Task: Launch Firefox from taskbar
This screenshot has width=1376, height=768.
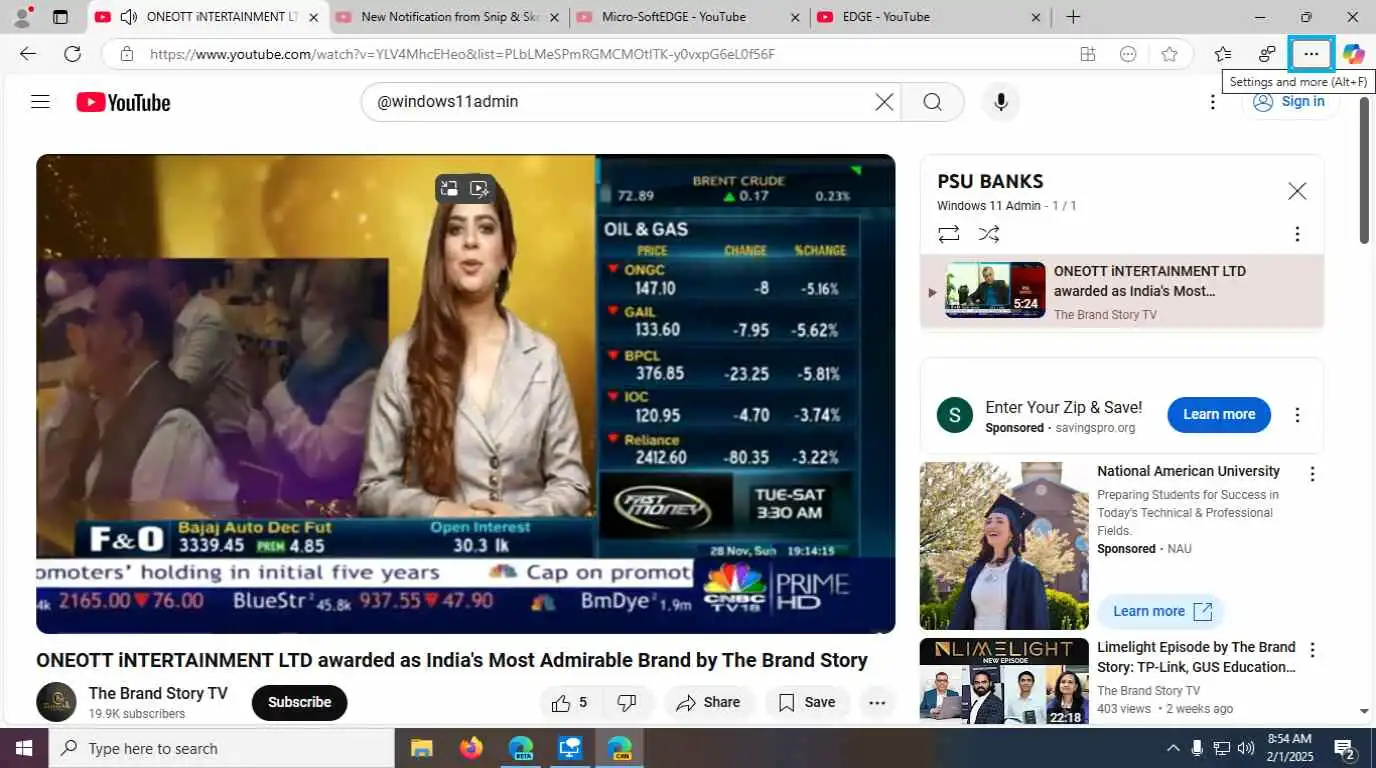Action: point(471,748)
